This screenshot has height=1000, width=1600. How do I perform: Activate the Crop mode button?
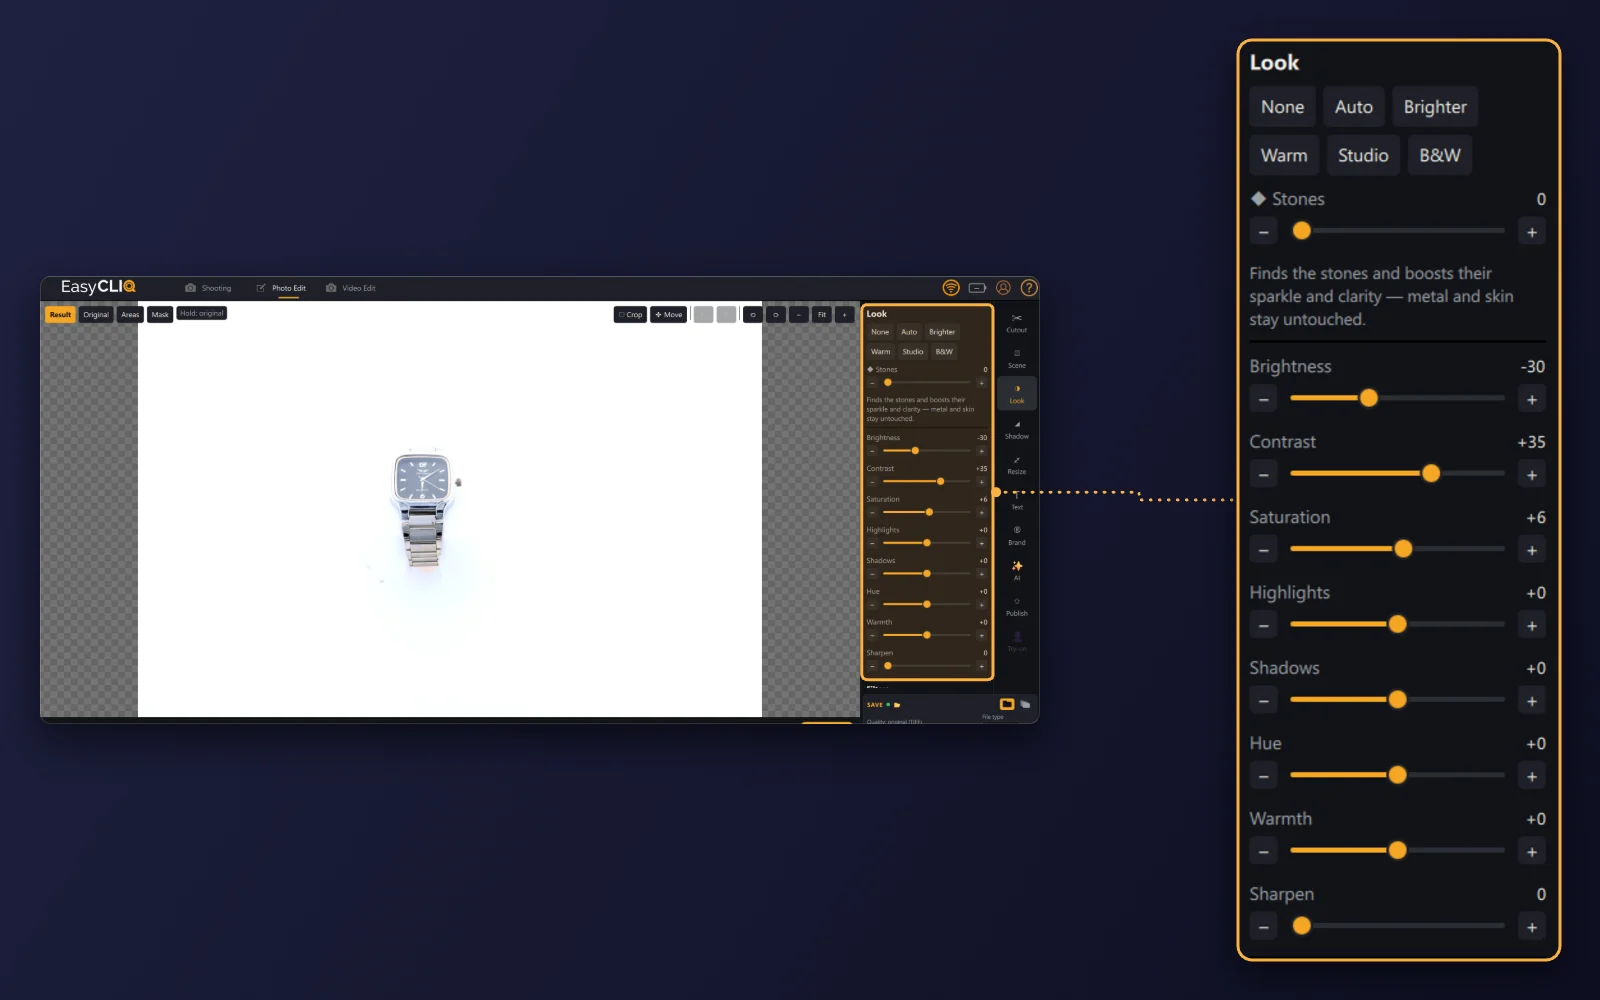click(630, 314)
